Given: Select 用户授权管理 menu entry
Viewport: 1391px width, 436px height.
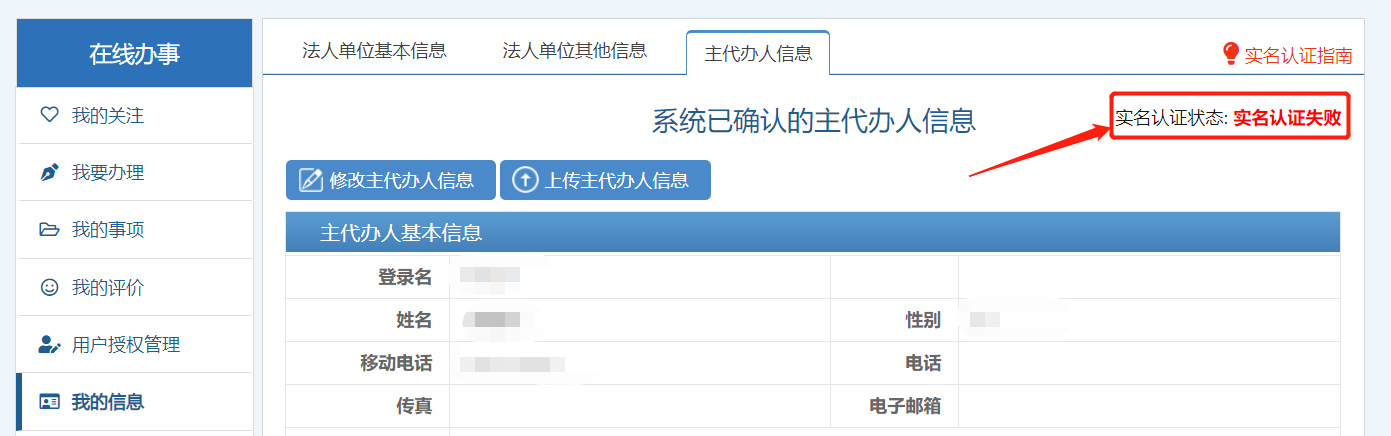Looking at the screenshot, I should 126,345.
